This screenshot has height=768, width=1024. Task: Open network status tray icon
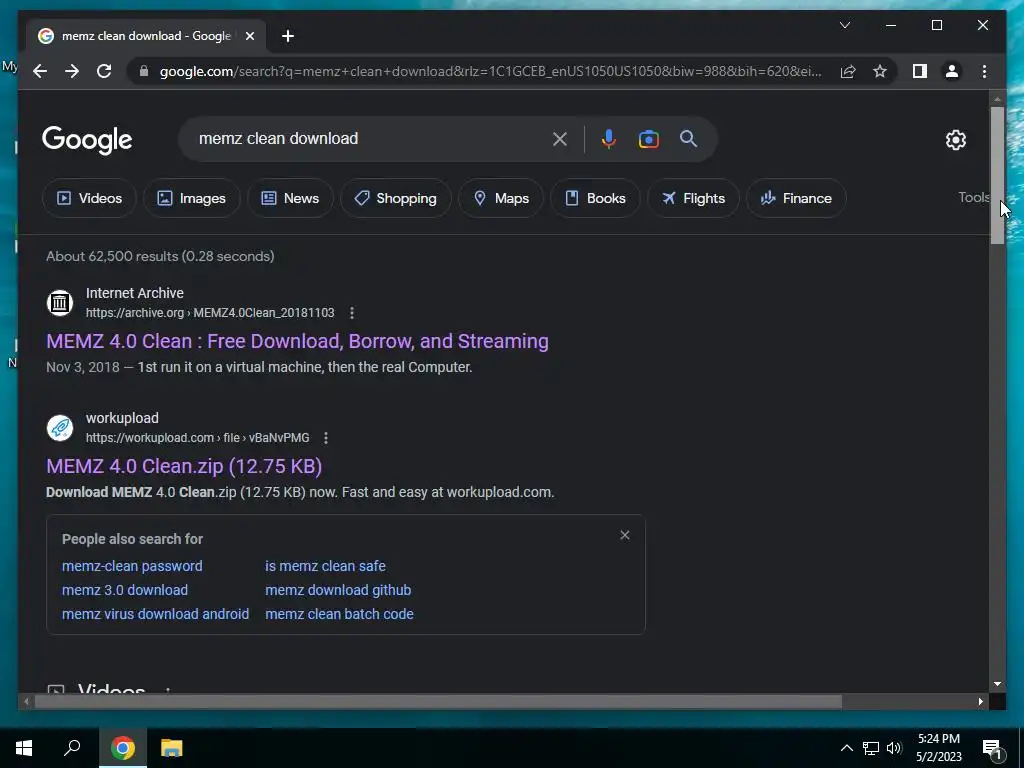pyautogui.click(x=871, y=748)
